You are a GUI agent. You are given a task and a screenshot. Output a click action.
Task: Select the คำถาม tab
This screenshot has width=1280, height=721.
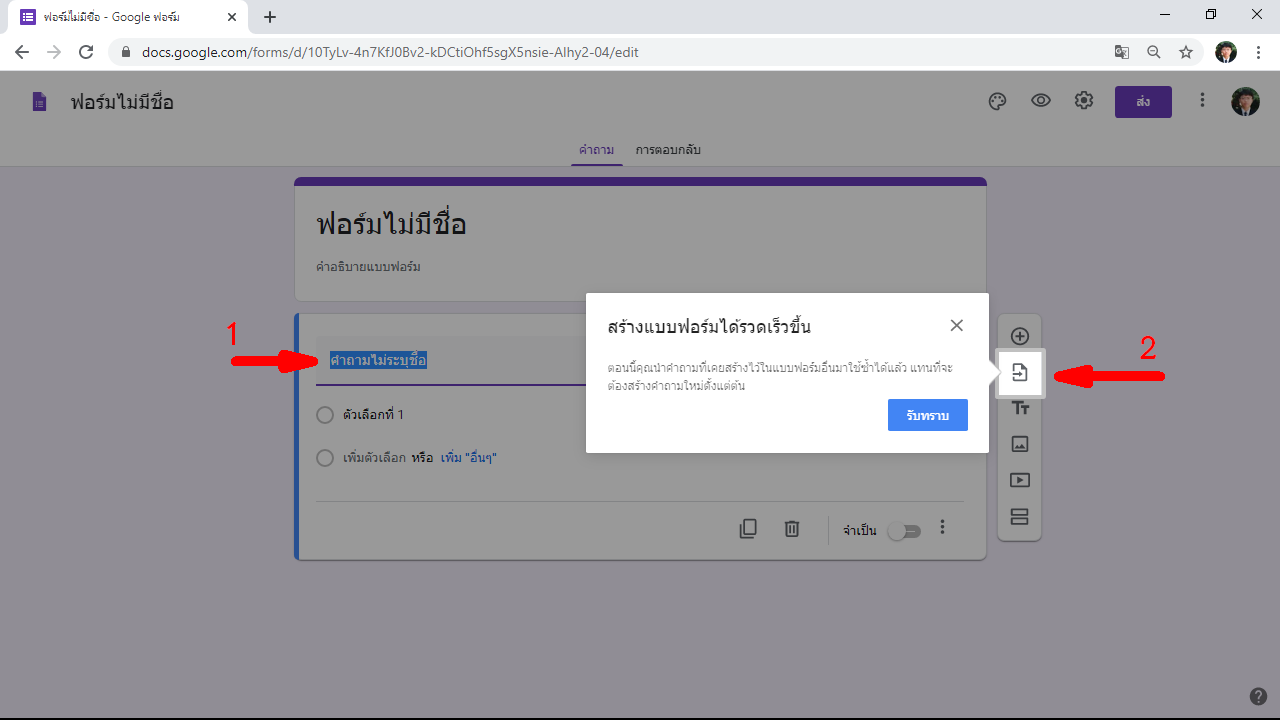tap(596, 150)
